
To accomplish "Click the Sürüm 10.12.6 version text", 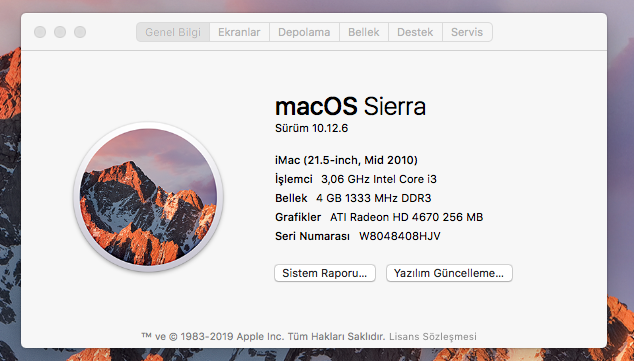I will click(311, 128).
